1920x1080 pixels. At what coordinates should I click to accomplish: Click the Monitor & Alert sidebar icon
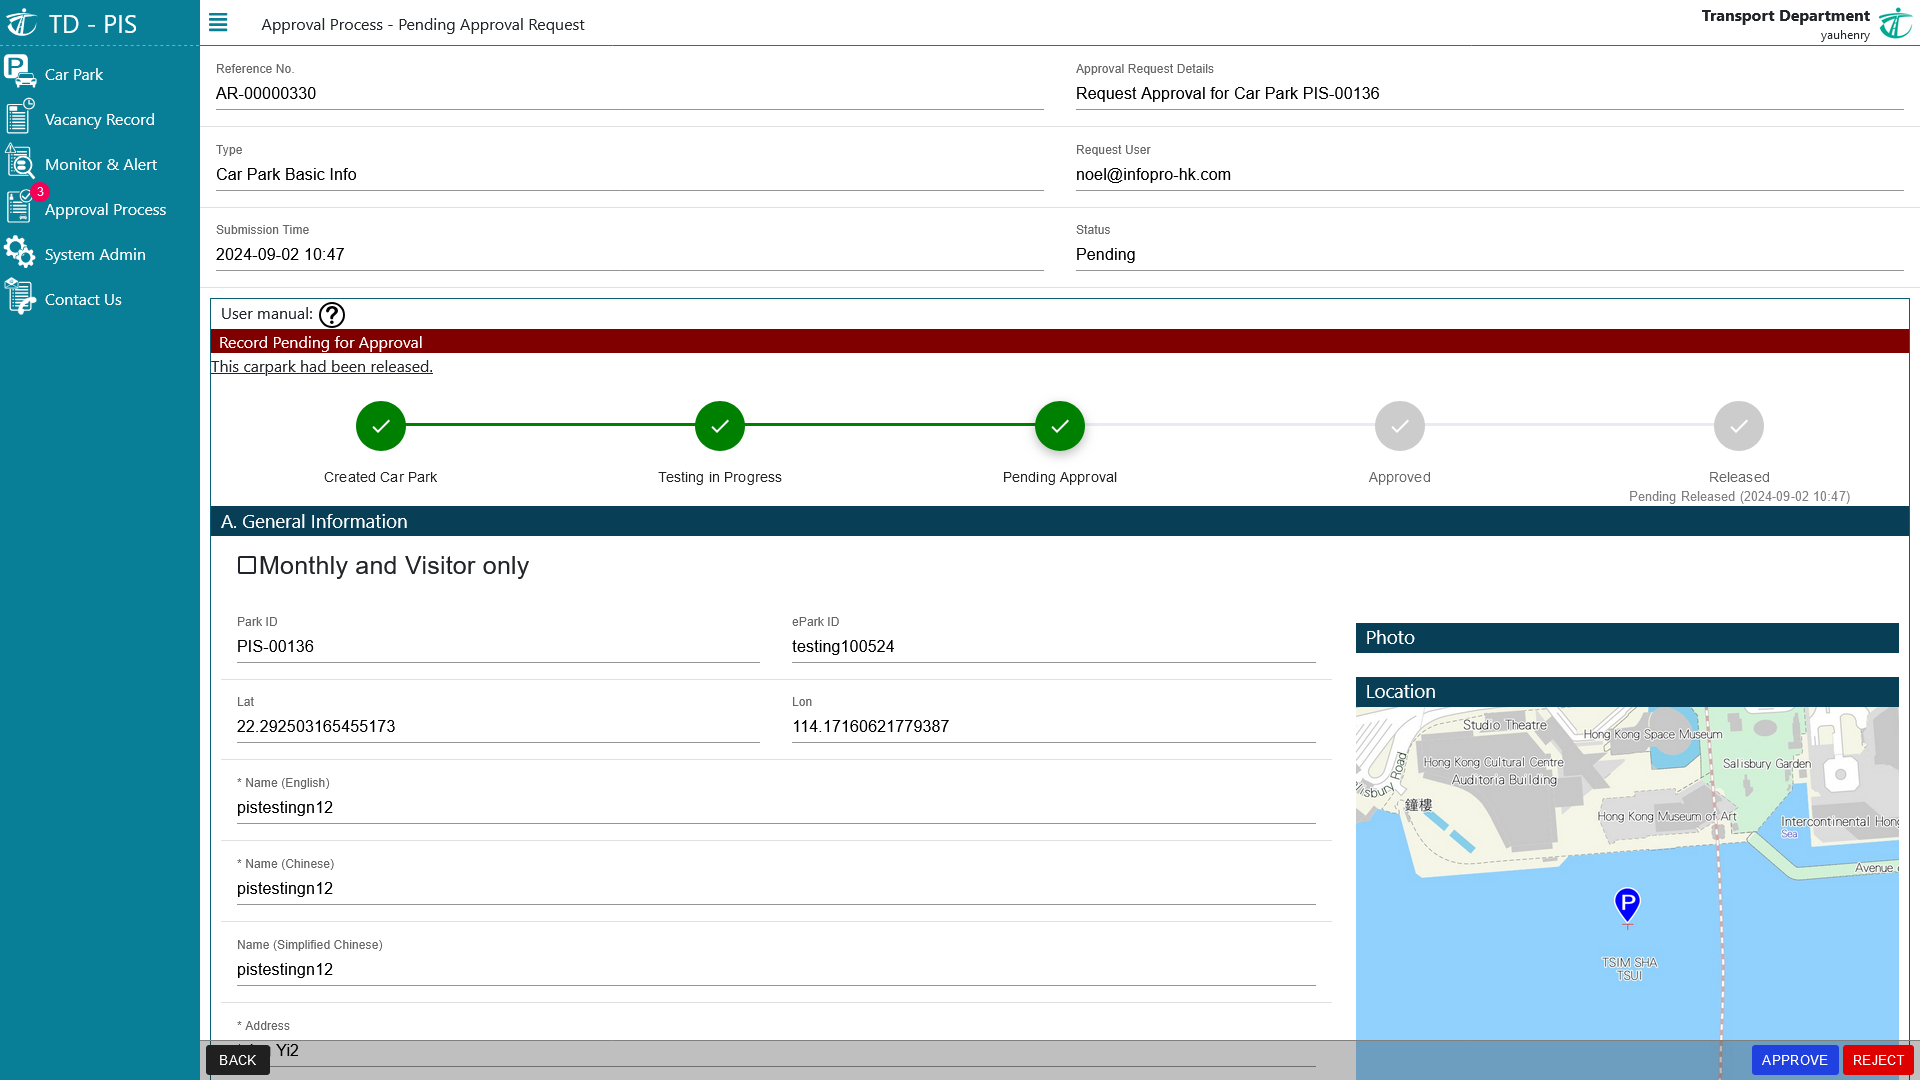pos(20,162)
